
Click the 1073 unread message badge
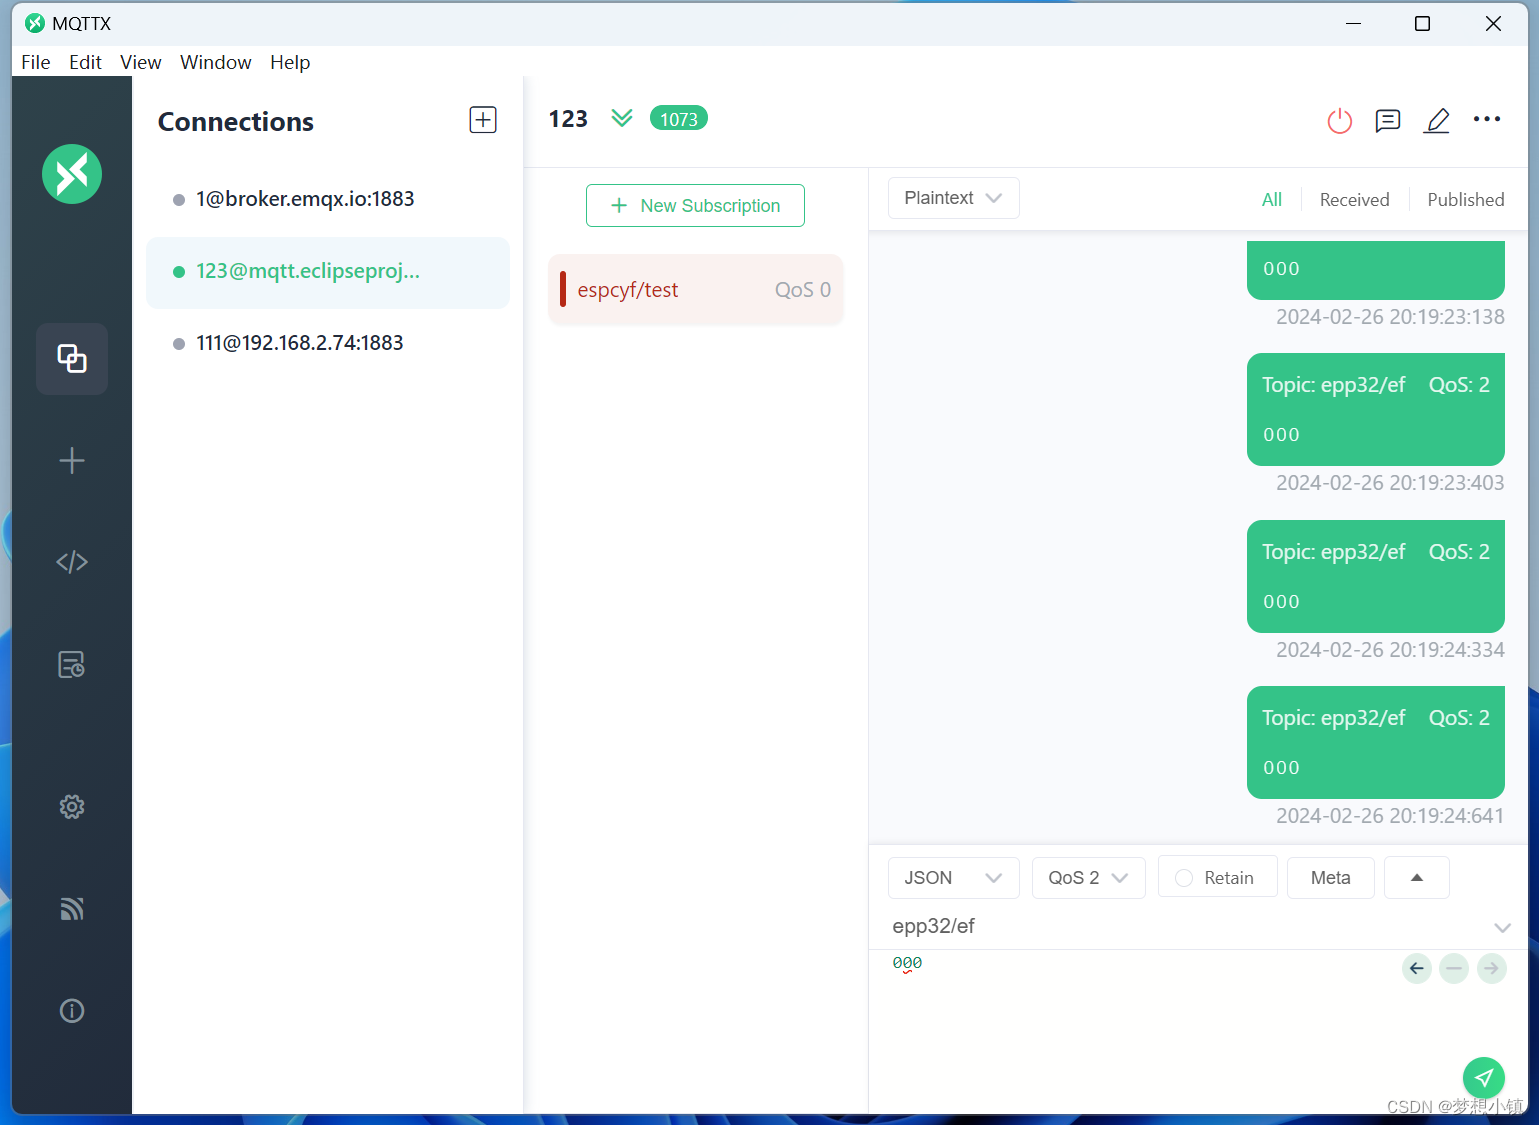point(679,119)
